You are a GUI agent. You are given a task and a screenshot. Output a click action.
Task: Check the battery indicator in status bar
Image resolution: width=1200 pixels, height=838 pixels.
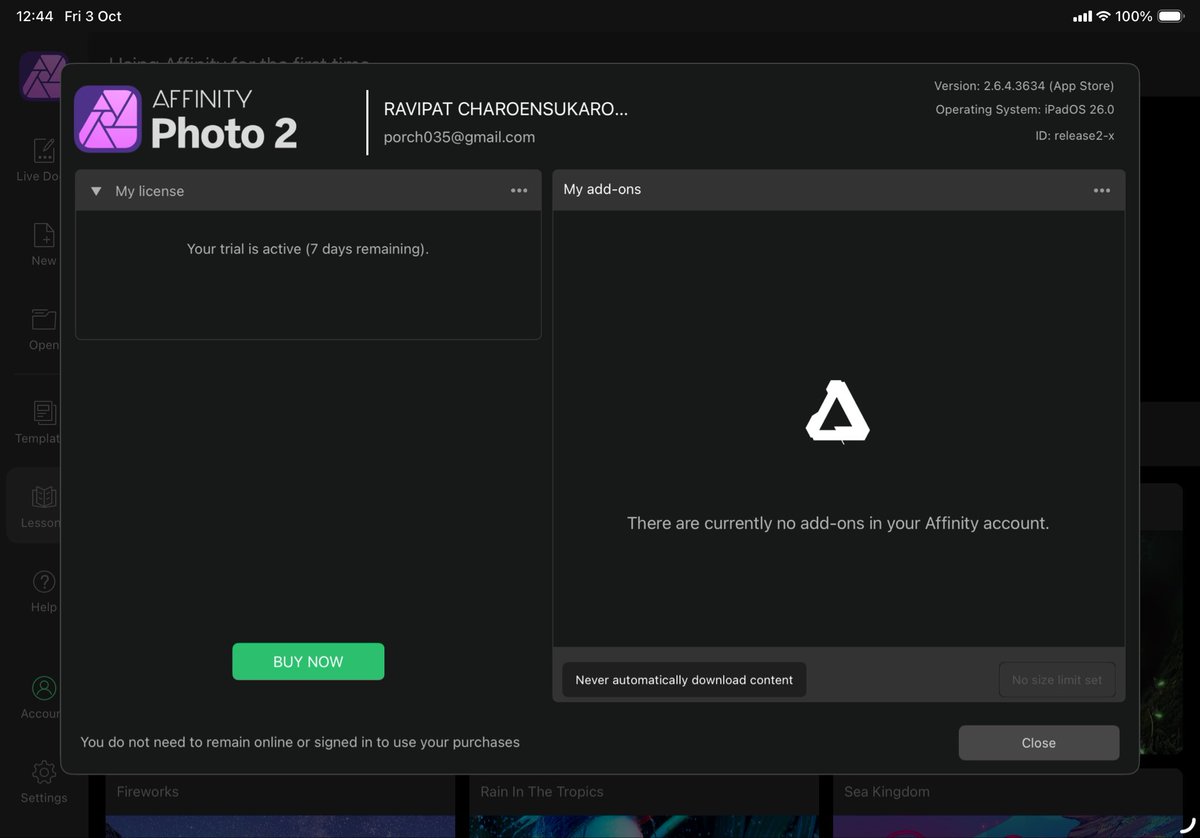coord(1172,16)
